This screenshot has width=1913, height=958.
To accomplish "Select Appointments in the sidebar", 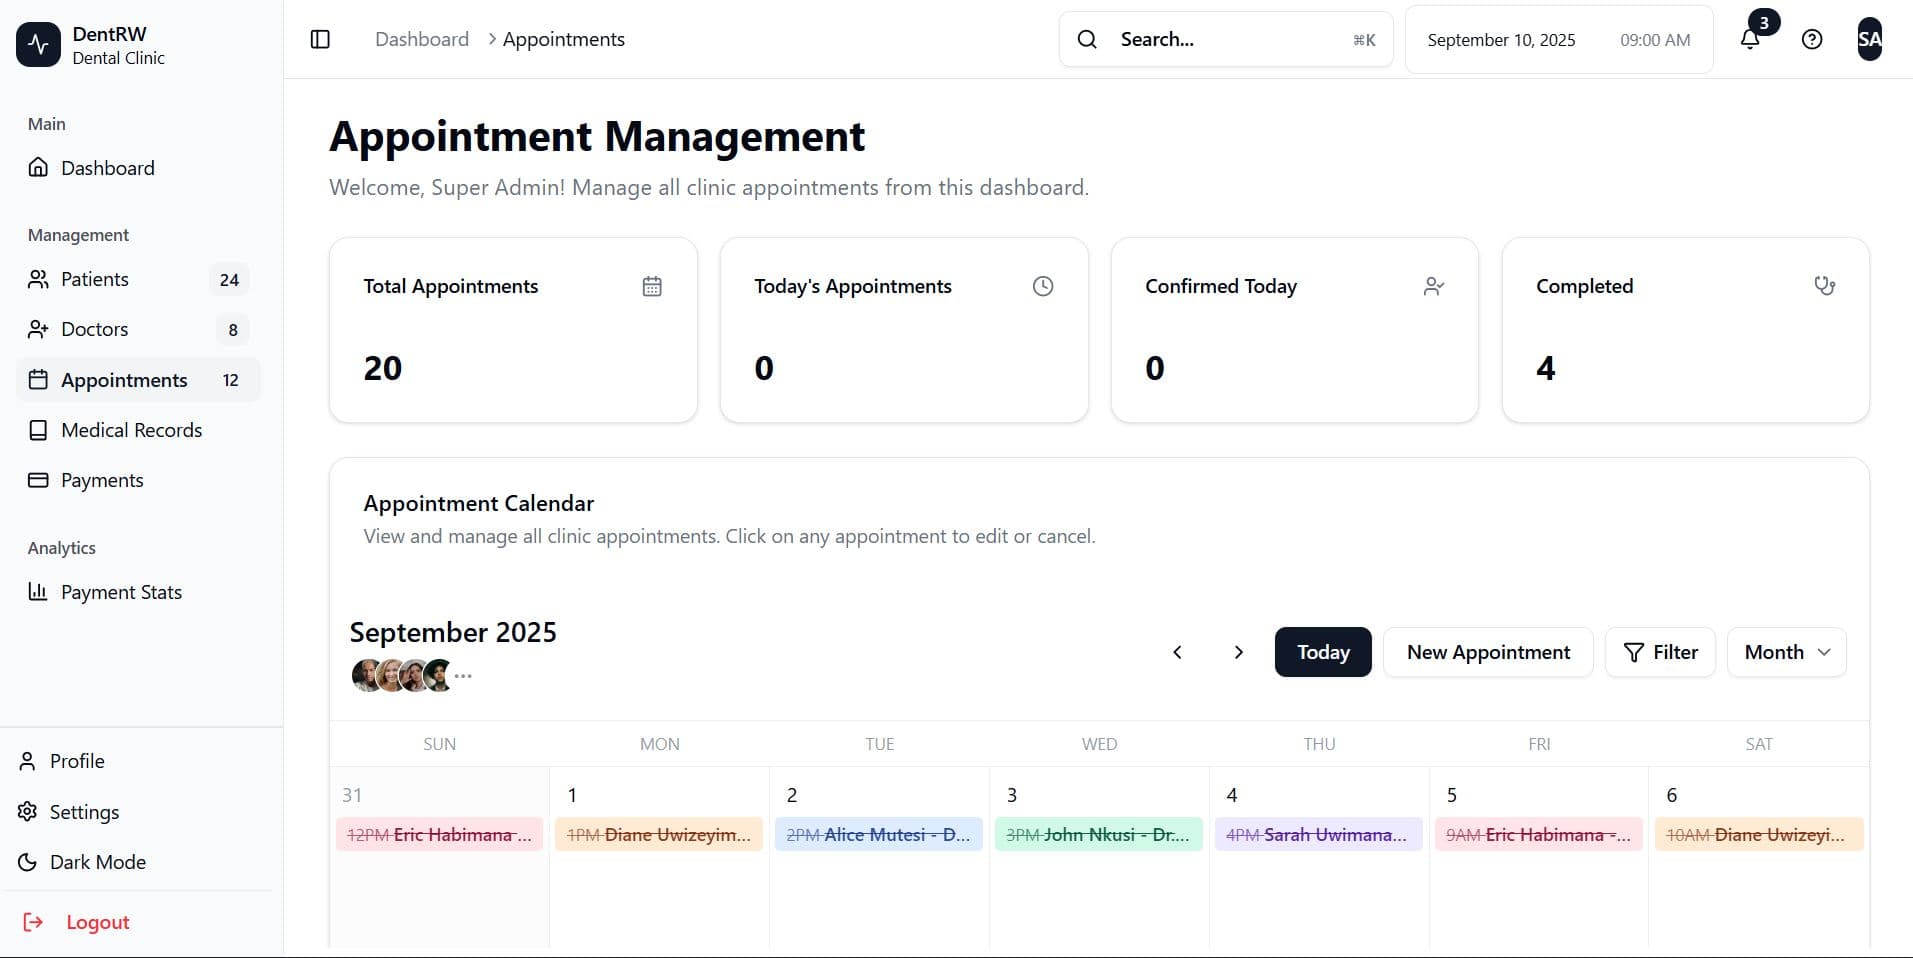I will click(124, 380).
